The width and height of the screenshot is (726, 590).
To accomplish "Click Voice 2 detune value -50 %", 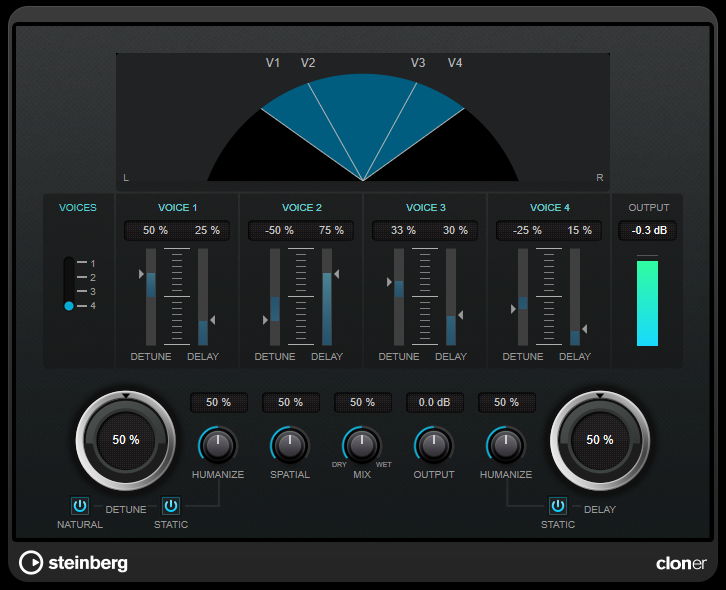I will tap(279, 230).
